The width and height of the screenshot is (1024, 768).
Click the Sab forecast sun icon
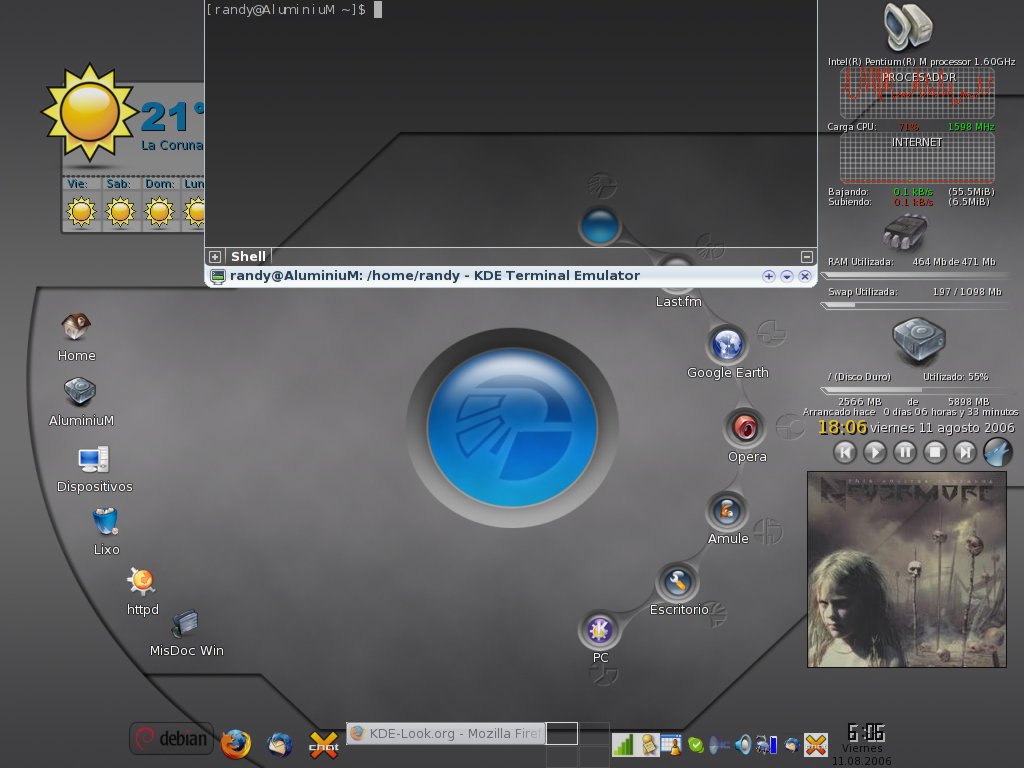pyautogui.click(x=120, y=212)
